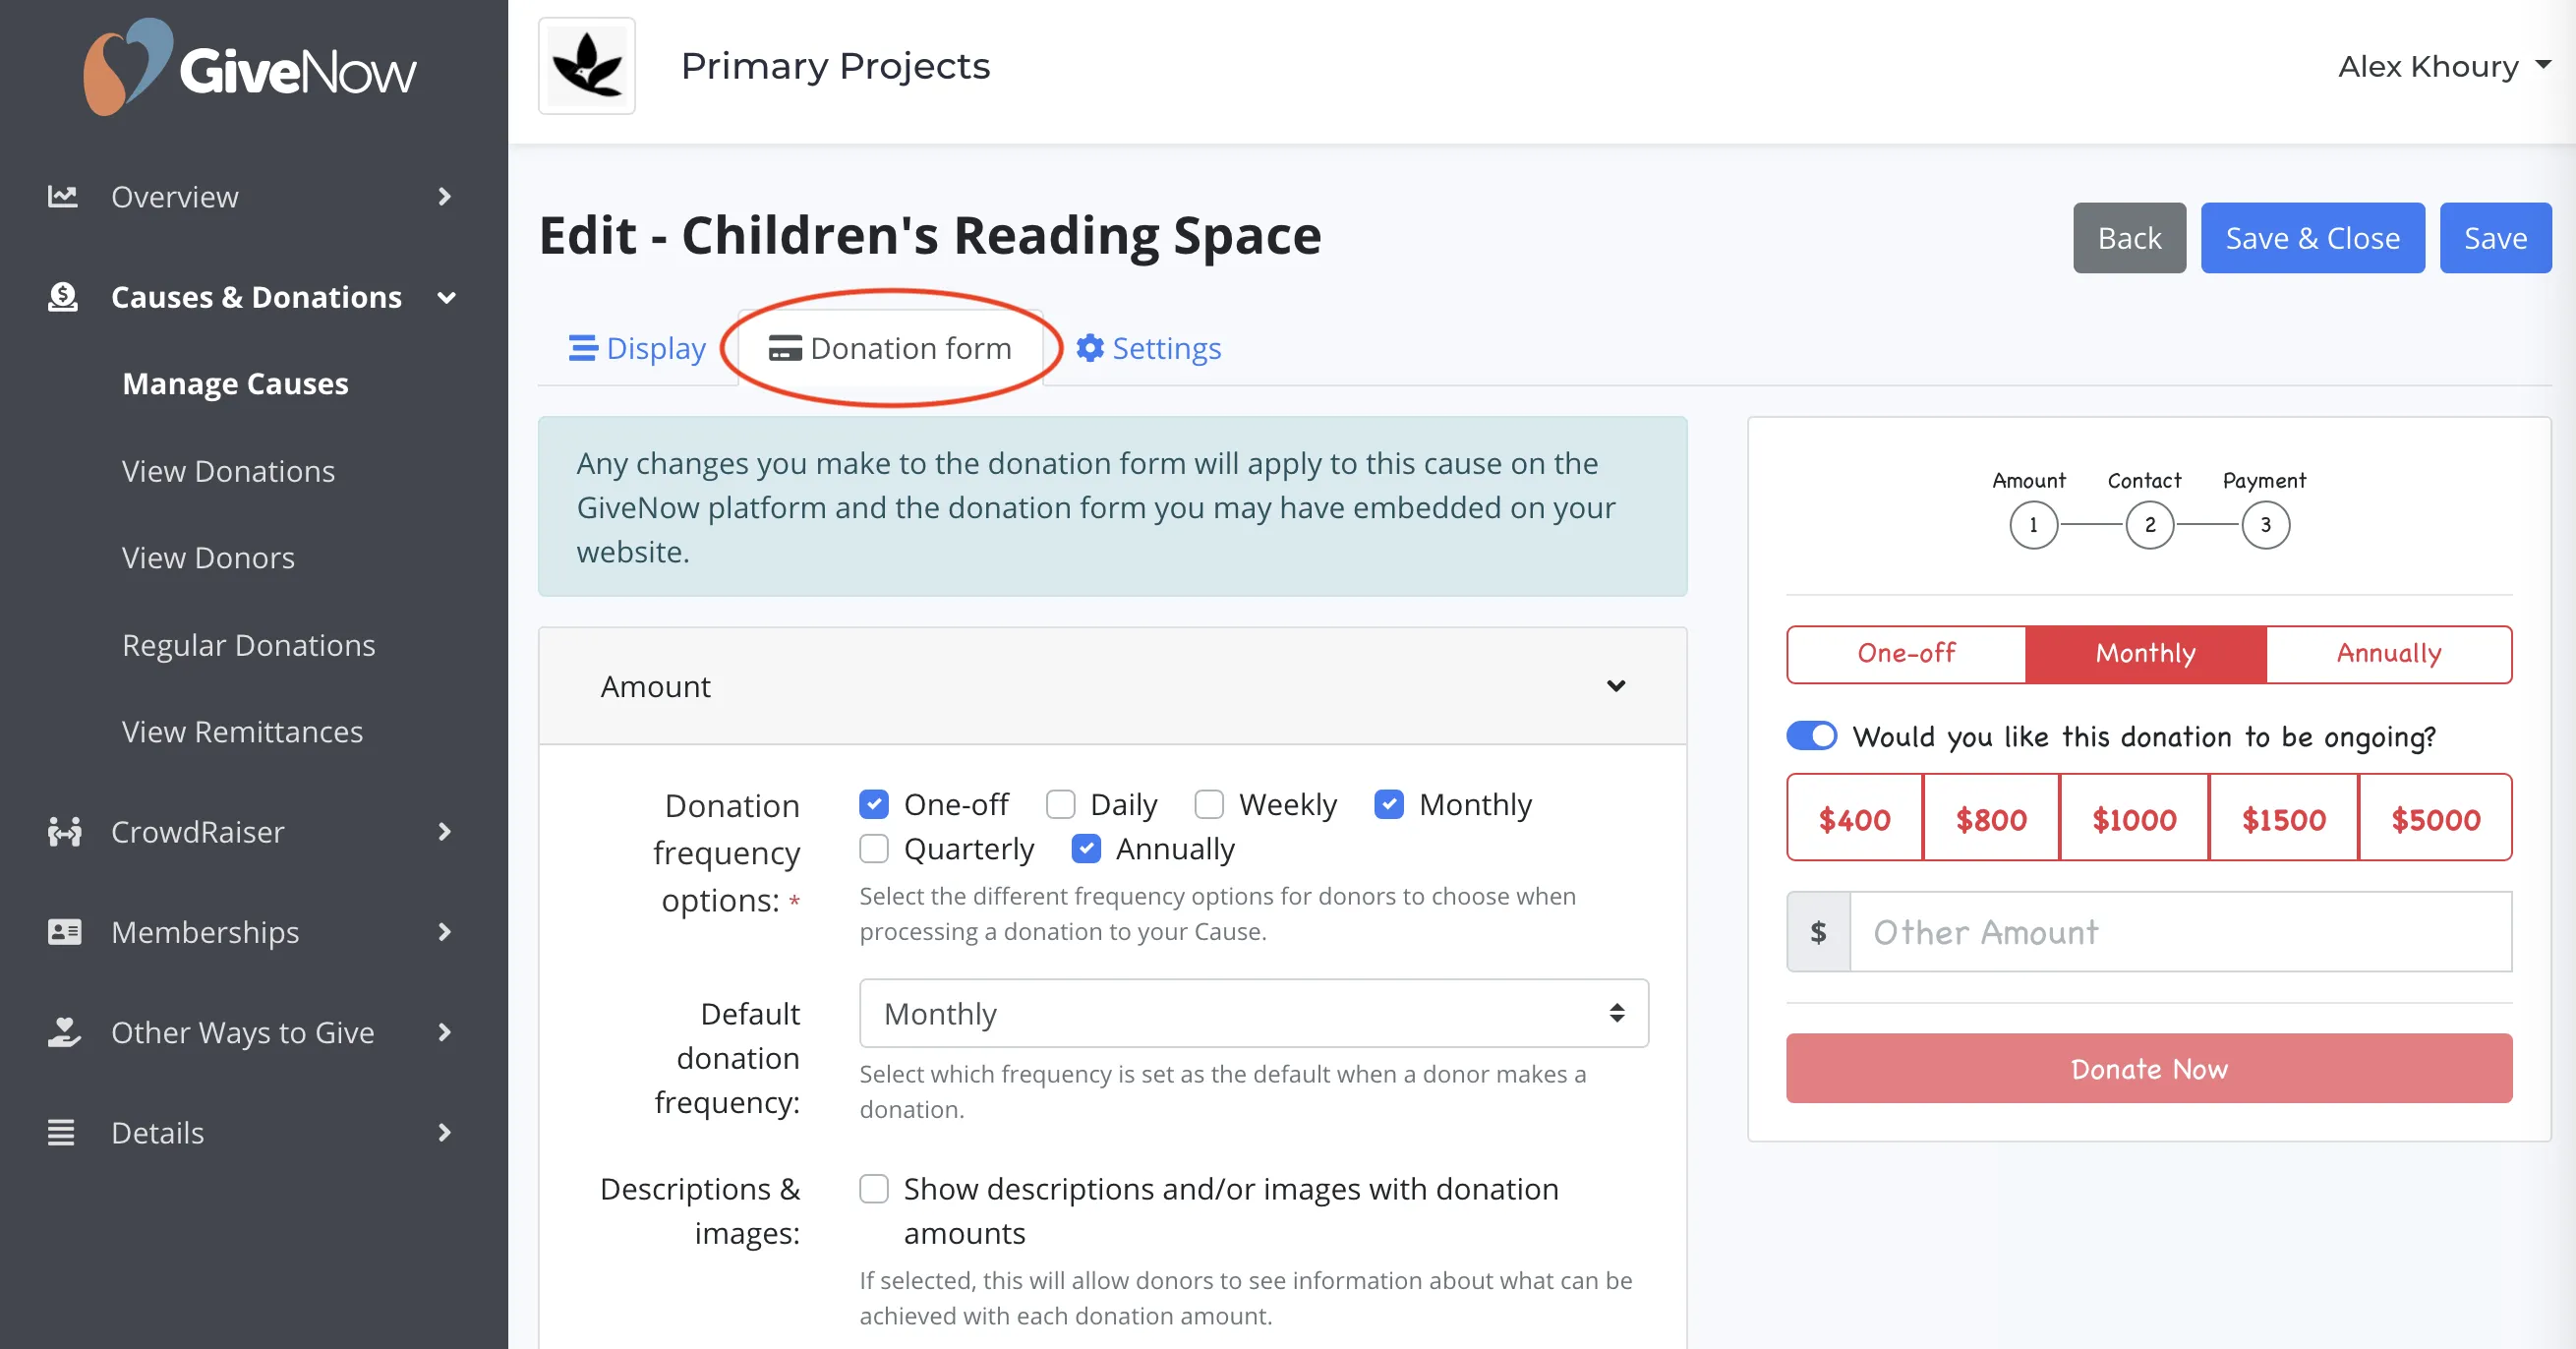Click the Overview chart icon
The height and width of the screenshot is (1349, 2576).
point(62,196)
